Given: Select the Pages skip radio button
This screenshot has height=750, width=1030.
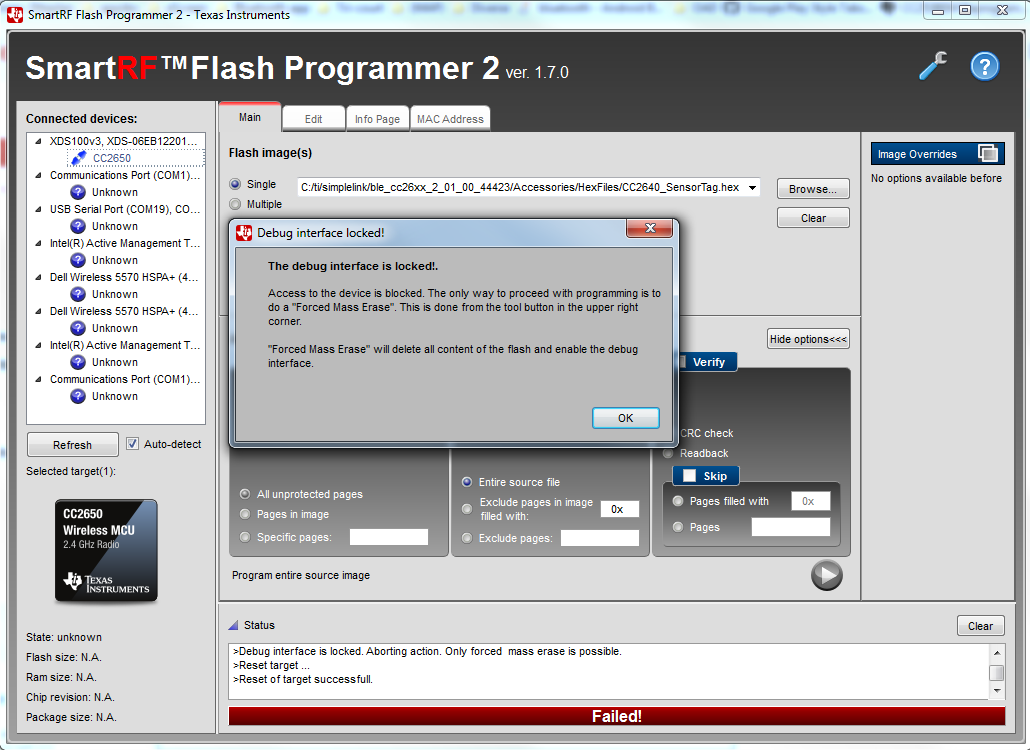Looking at the screenshot, I should (x=678, y=527).
